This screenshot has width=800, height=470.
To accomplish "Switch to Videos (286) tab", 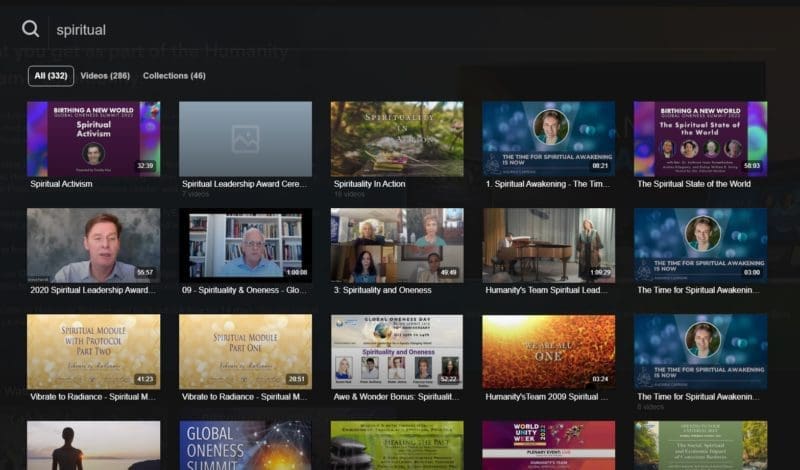I will [105, 76].
